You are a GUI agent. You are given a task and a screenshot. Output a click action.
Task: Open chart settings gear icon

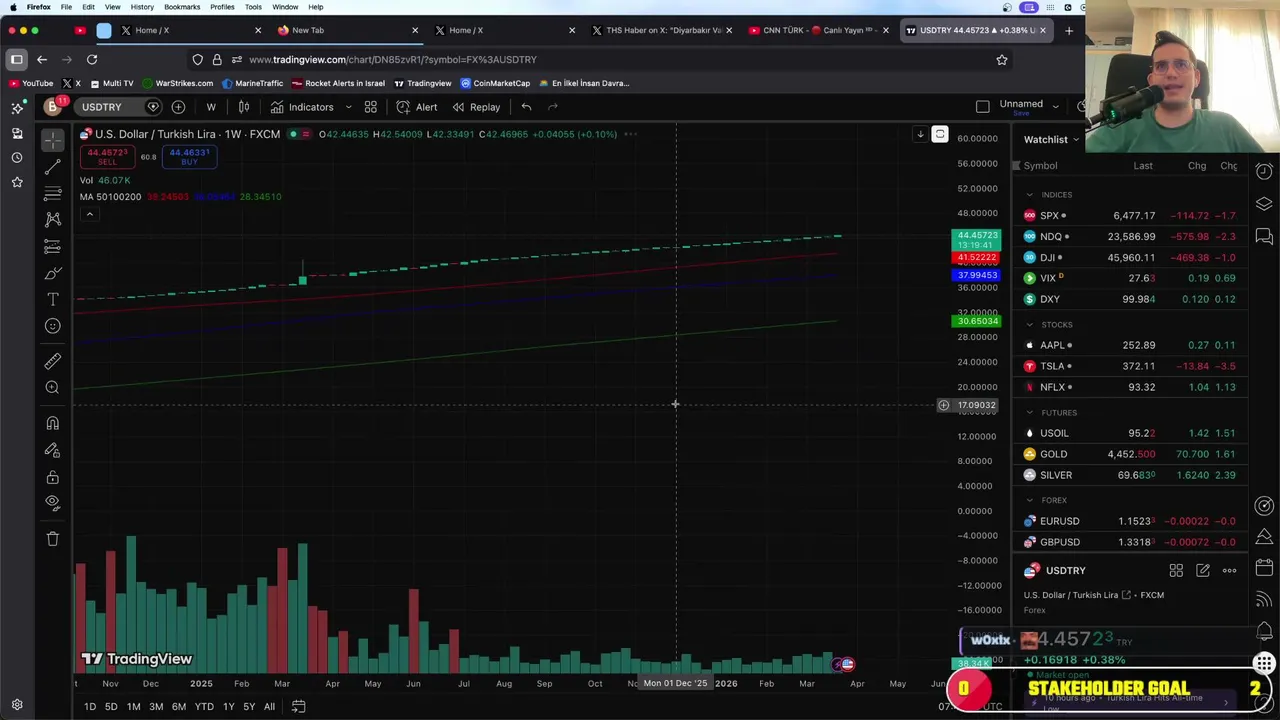pyautogui.click(x=17, y=705)
